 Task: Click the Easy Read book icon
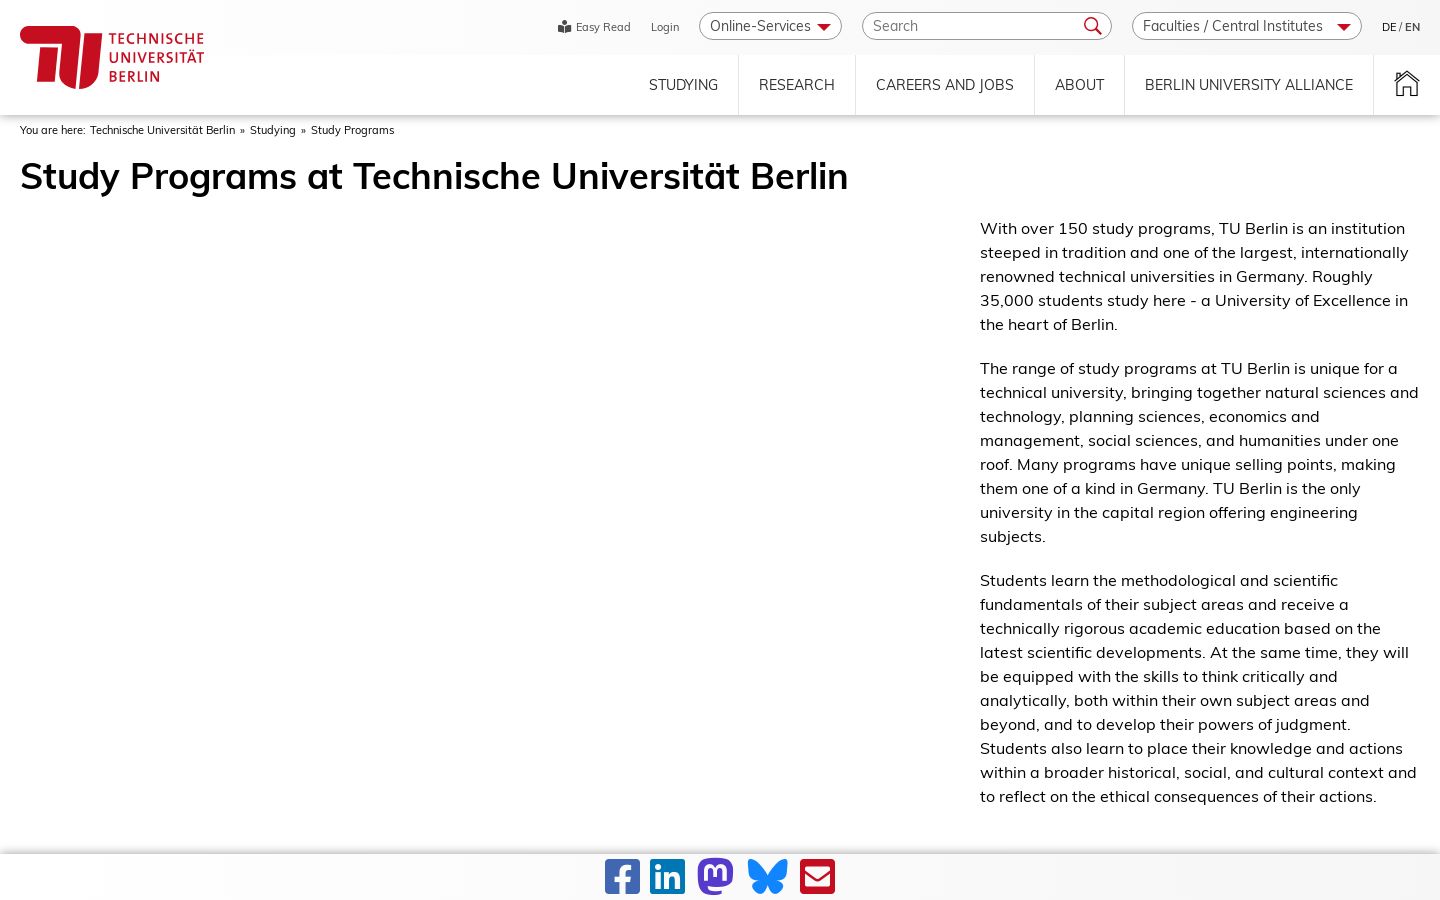pos(564,27)
